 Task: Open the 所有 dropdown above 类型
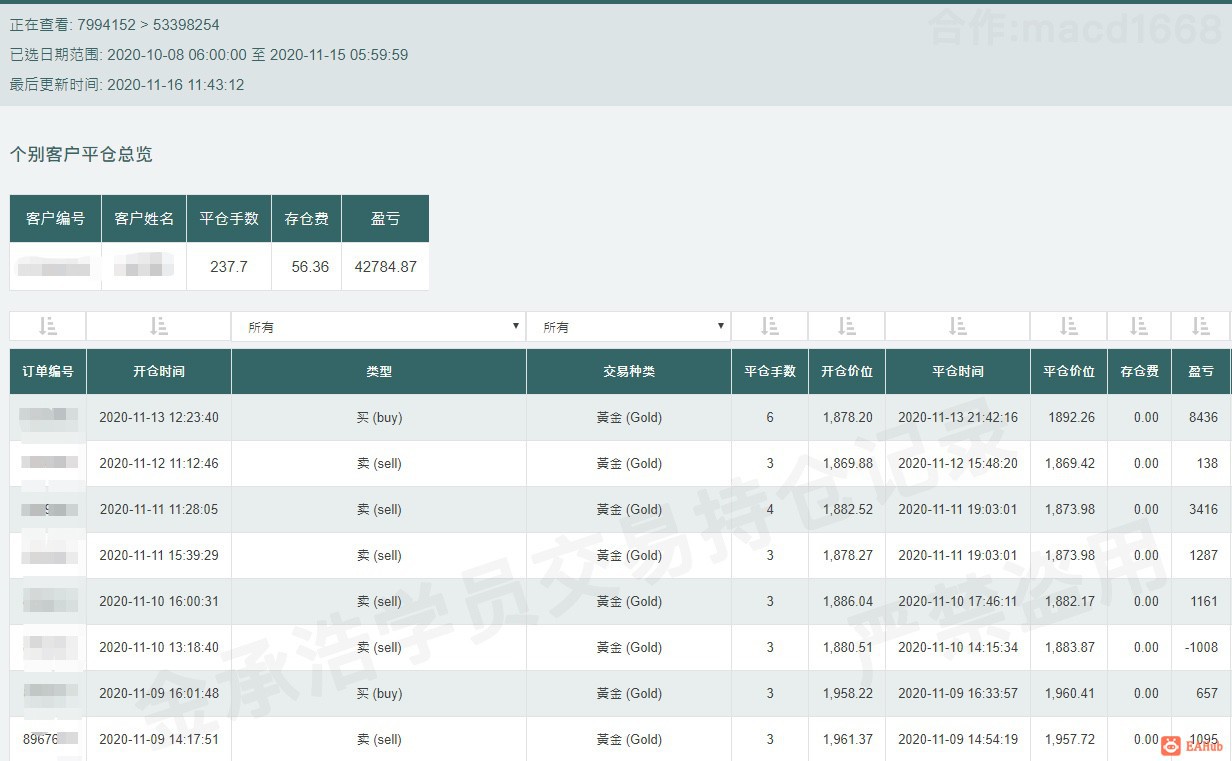tap(378, 327)
